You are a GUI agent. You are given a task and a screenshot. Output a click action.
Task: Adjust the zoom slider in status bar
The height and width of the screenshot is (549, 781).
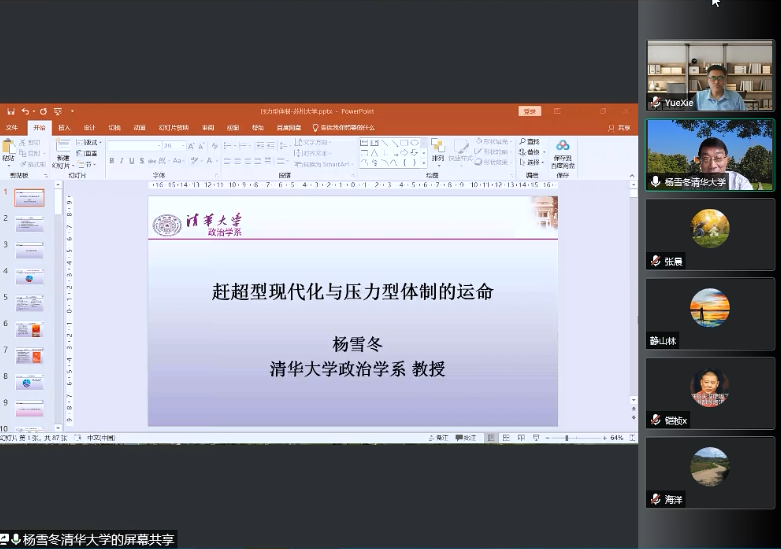coord(567,438)
